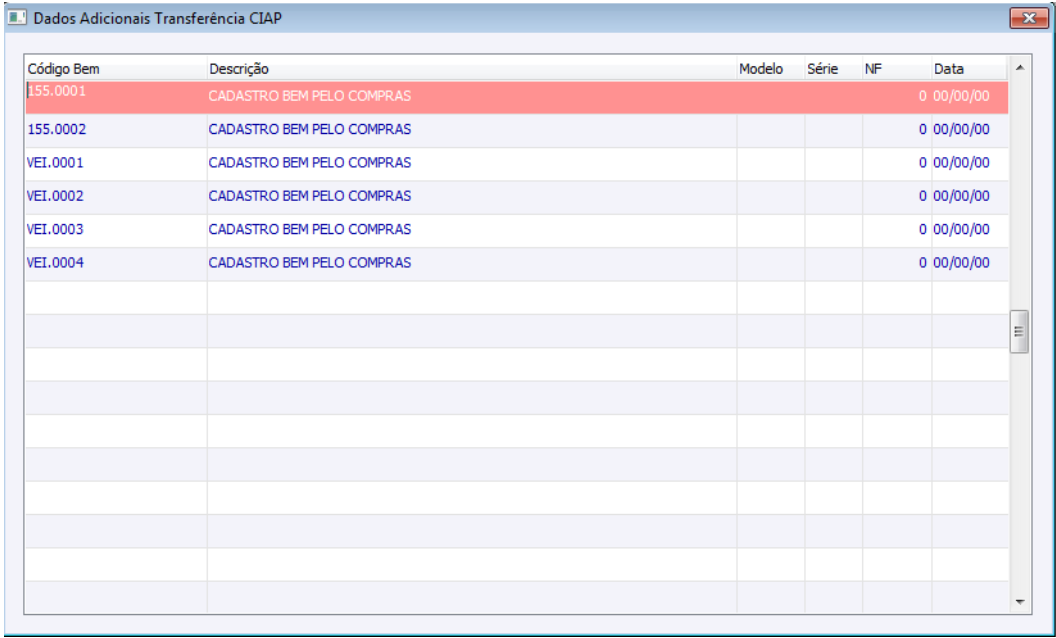Click the NF column header
Viewport: 1056px width, 638px height.
pos(897,69)
